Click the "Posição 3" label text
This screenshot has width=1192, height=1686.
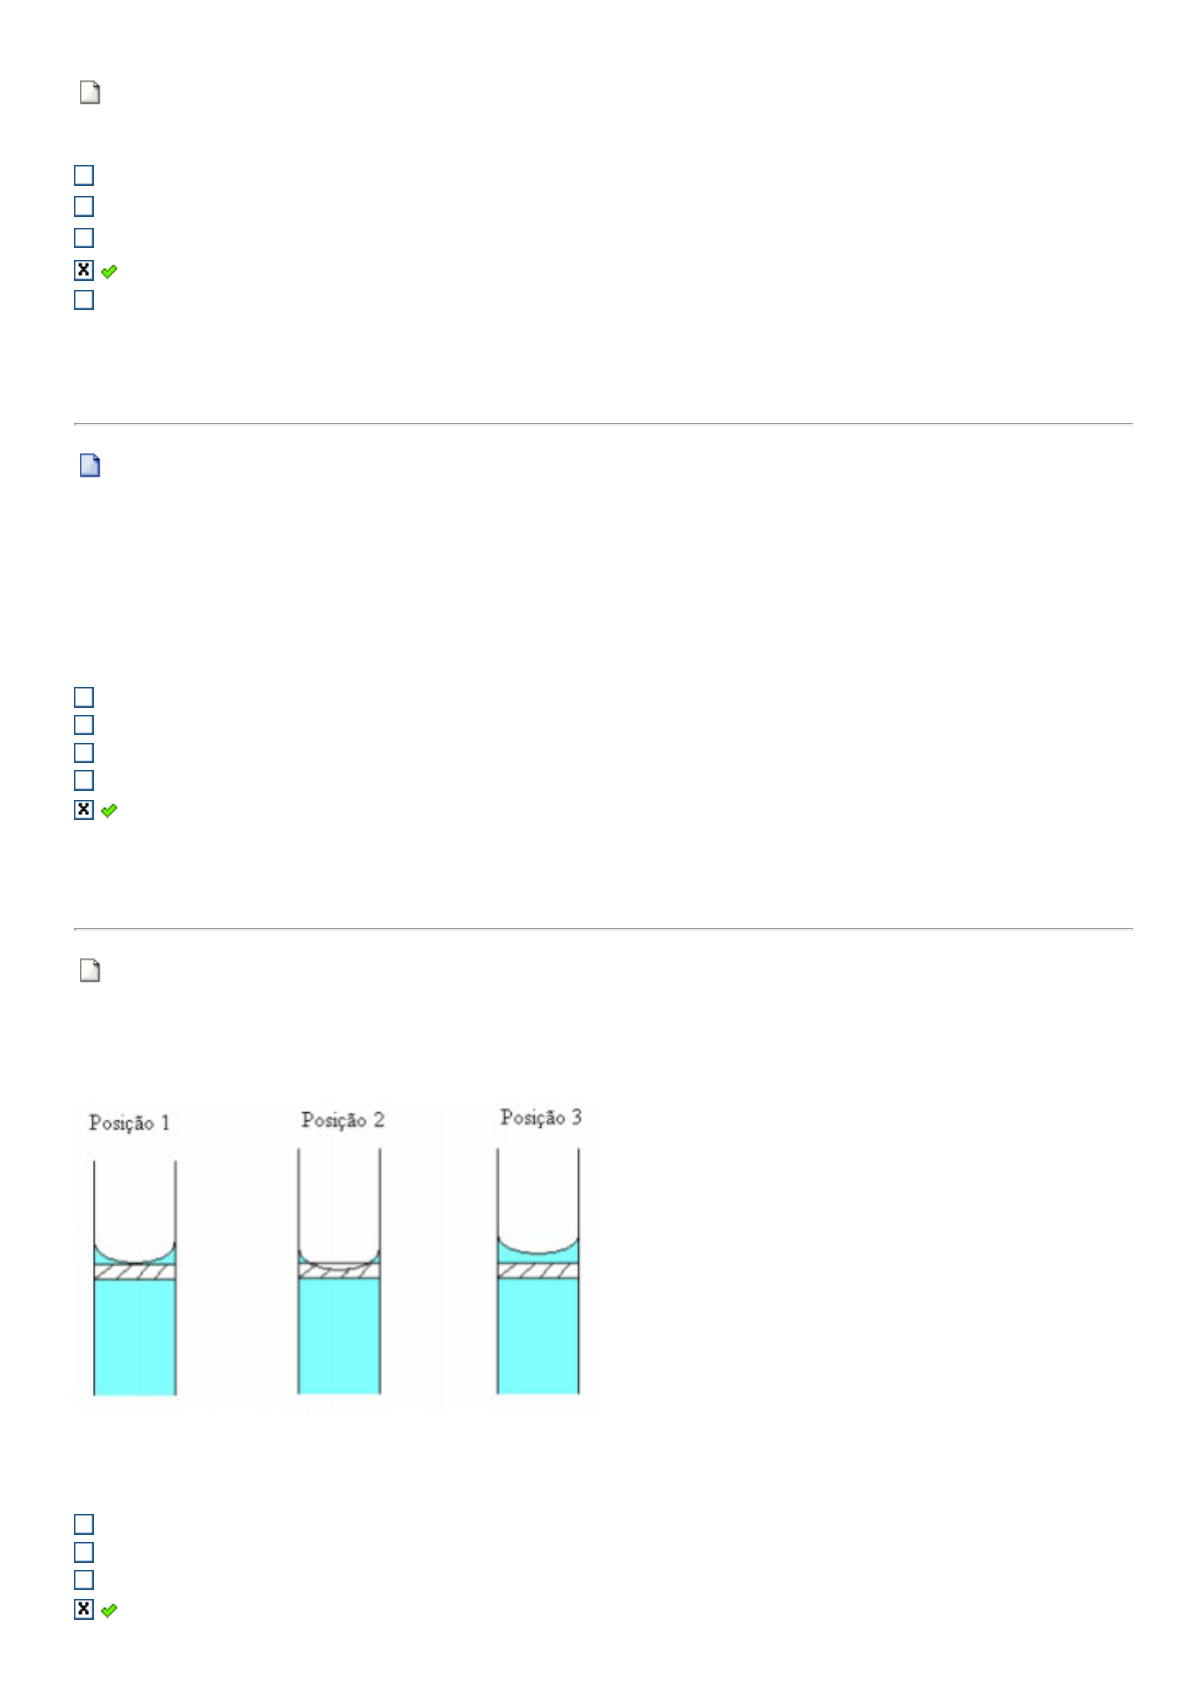pos(541,1117)
